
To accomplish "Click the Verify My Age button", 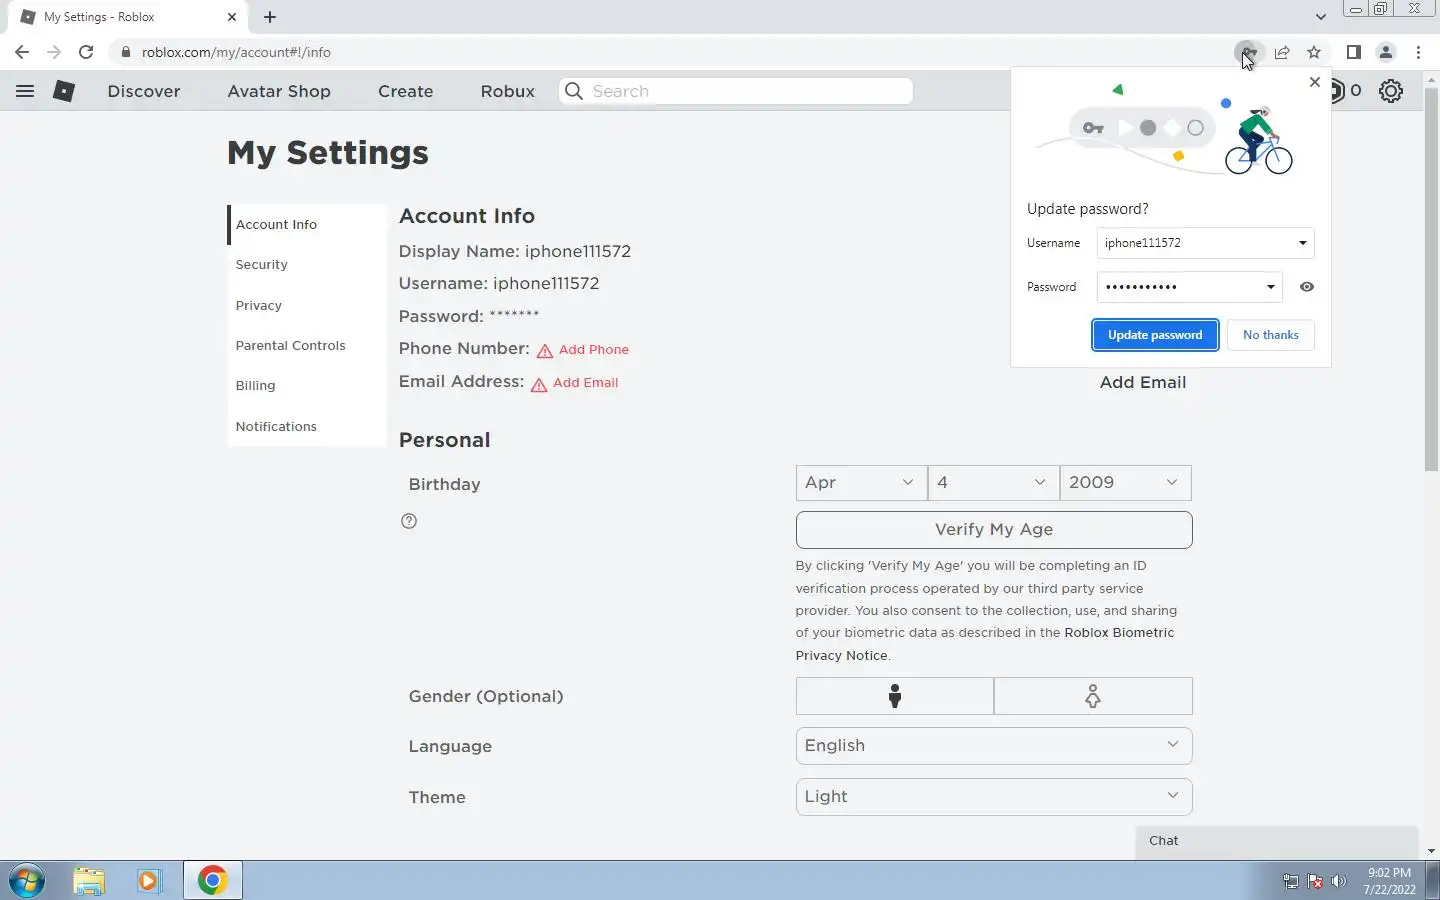I will point(994,530).
